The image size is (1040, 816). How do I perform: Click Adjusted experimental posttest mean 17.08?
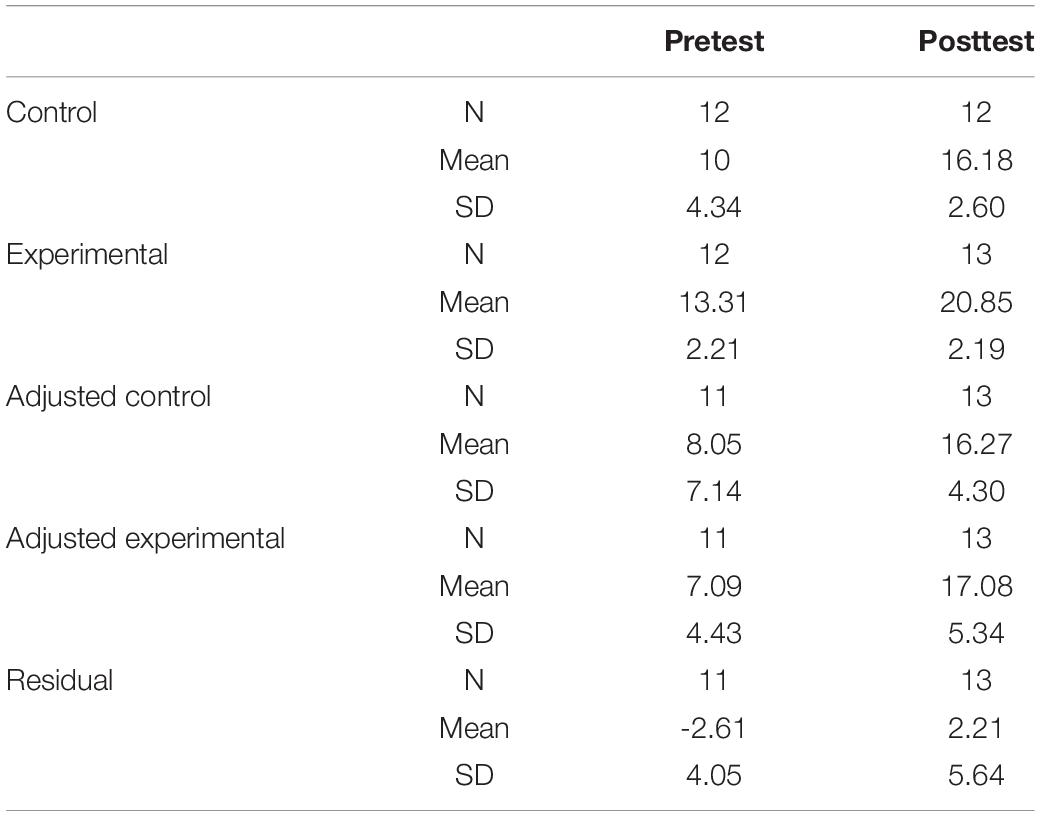click(977, 586)
